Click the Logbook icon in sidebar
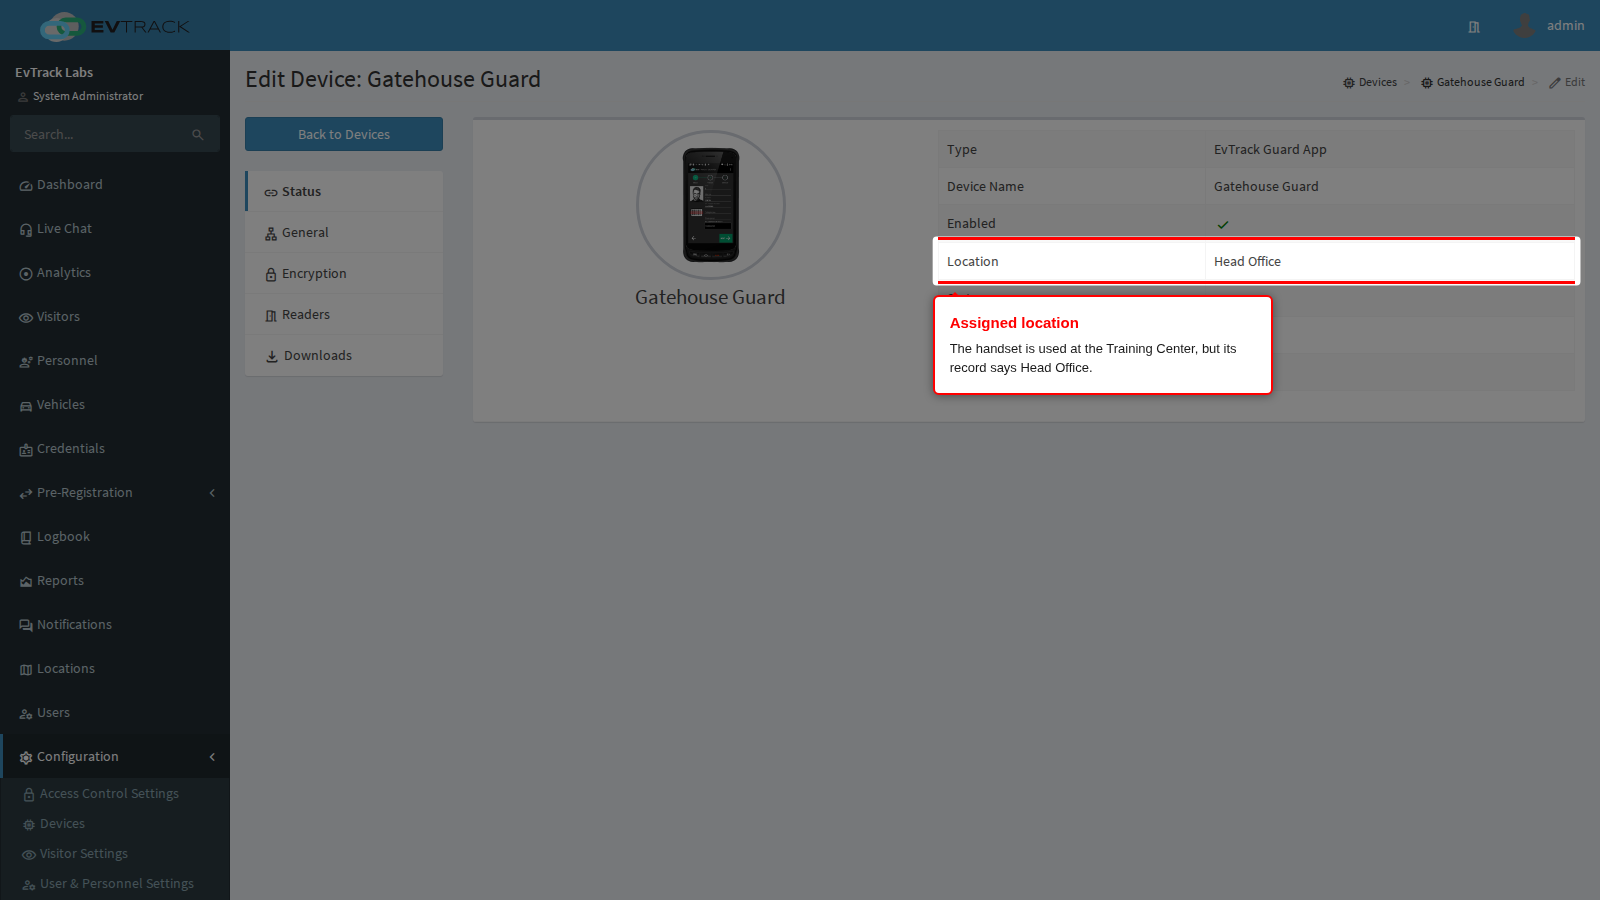This screenshot has width=1600, height=900. tap(26, 538)
